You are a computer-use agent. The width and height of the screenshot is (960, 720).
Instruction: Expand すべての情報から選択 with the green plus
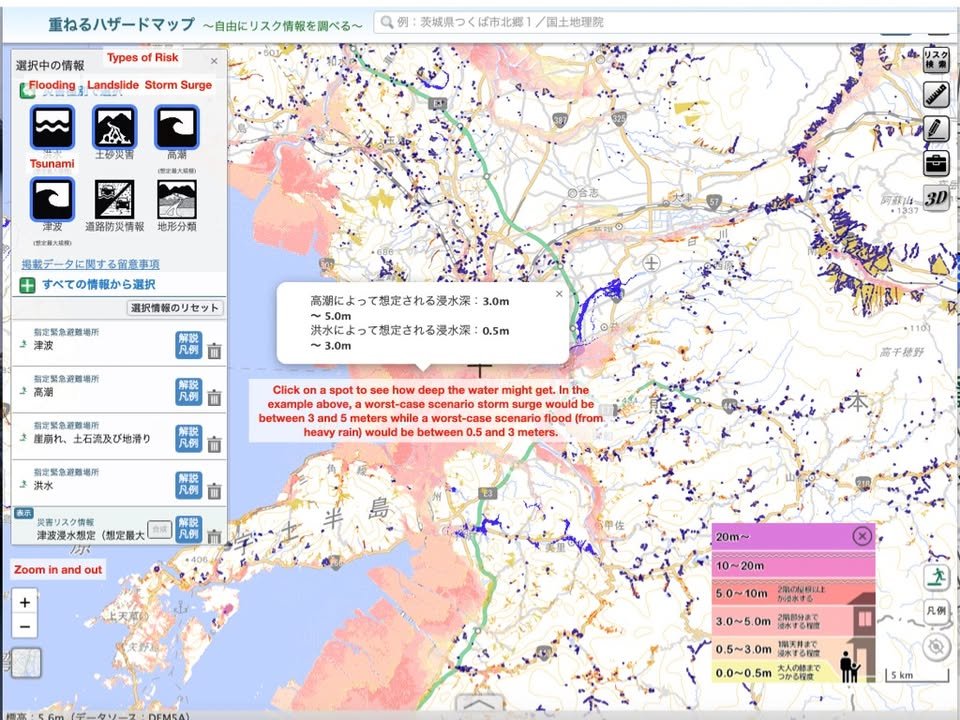coord(27,285)
